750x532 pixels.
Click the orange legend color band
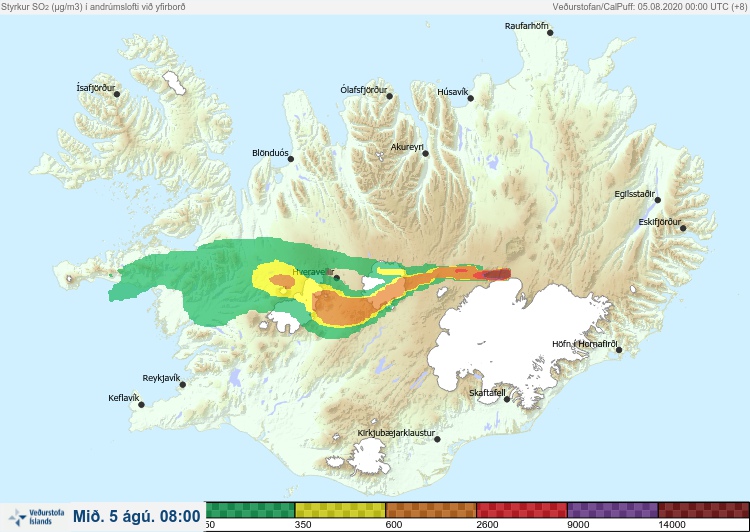pyautogui.click(x=431, y=510)
